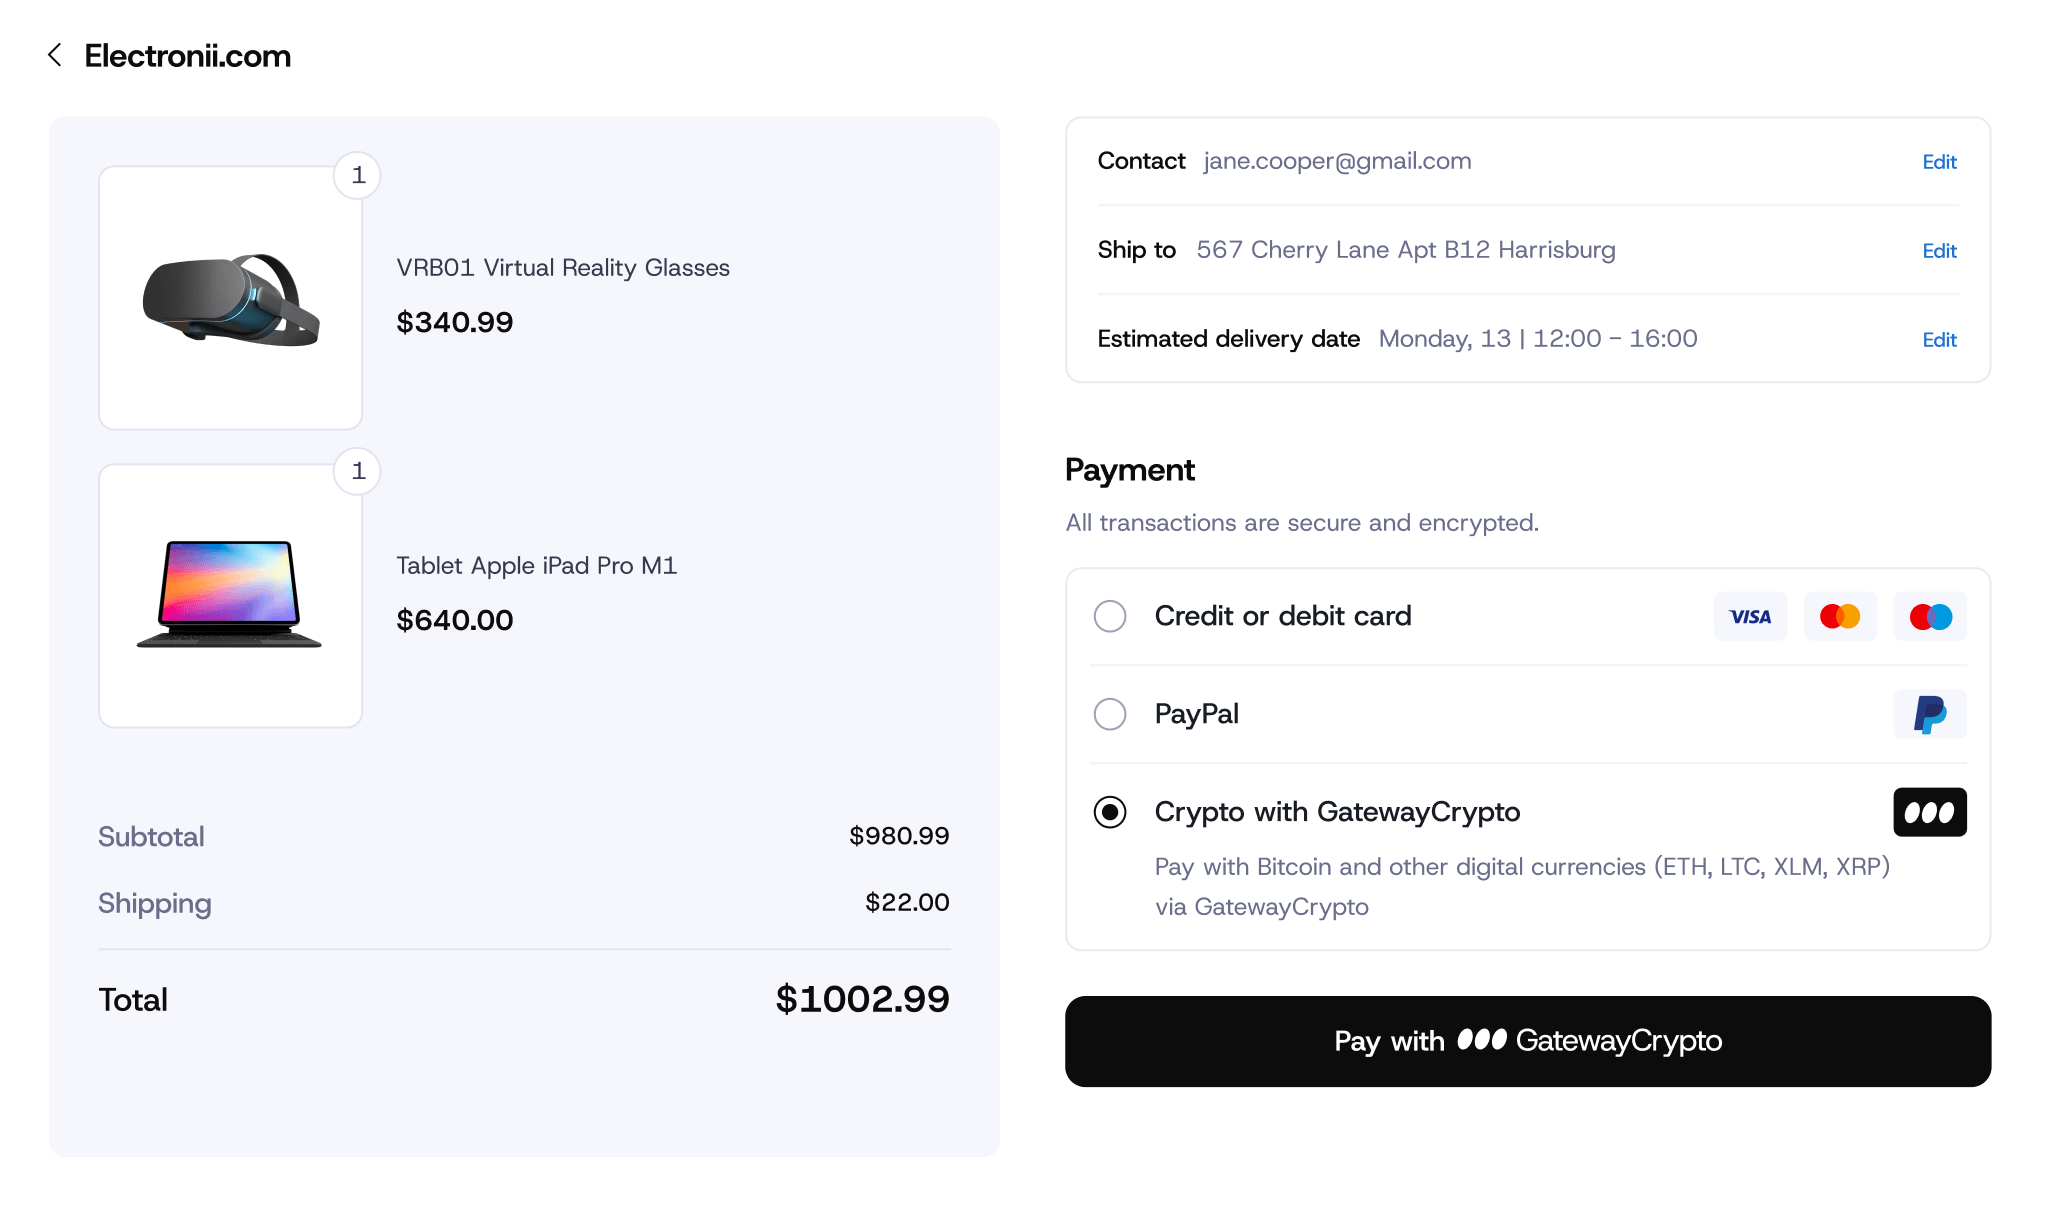Click the PayPal logo icon

coord(1930,714)
